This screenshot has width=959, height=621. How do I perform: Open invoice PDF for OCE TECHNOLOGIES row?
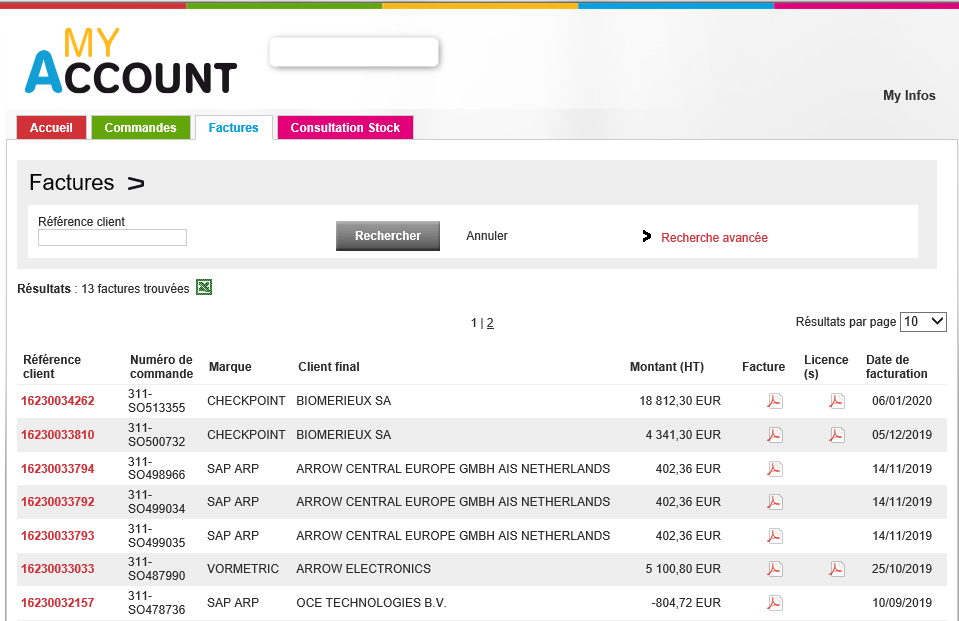click(x=774, y=603)
